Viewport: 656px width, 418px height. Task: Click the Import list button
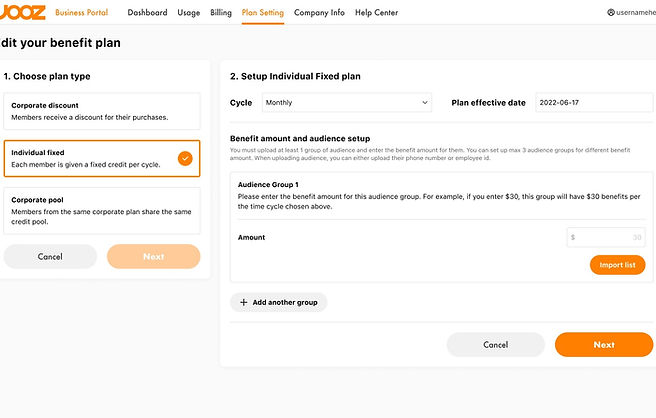[618, 265]
